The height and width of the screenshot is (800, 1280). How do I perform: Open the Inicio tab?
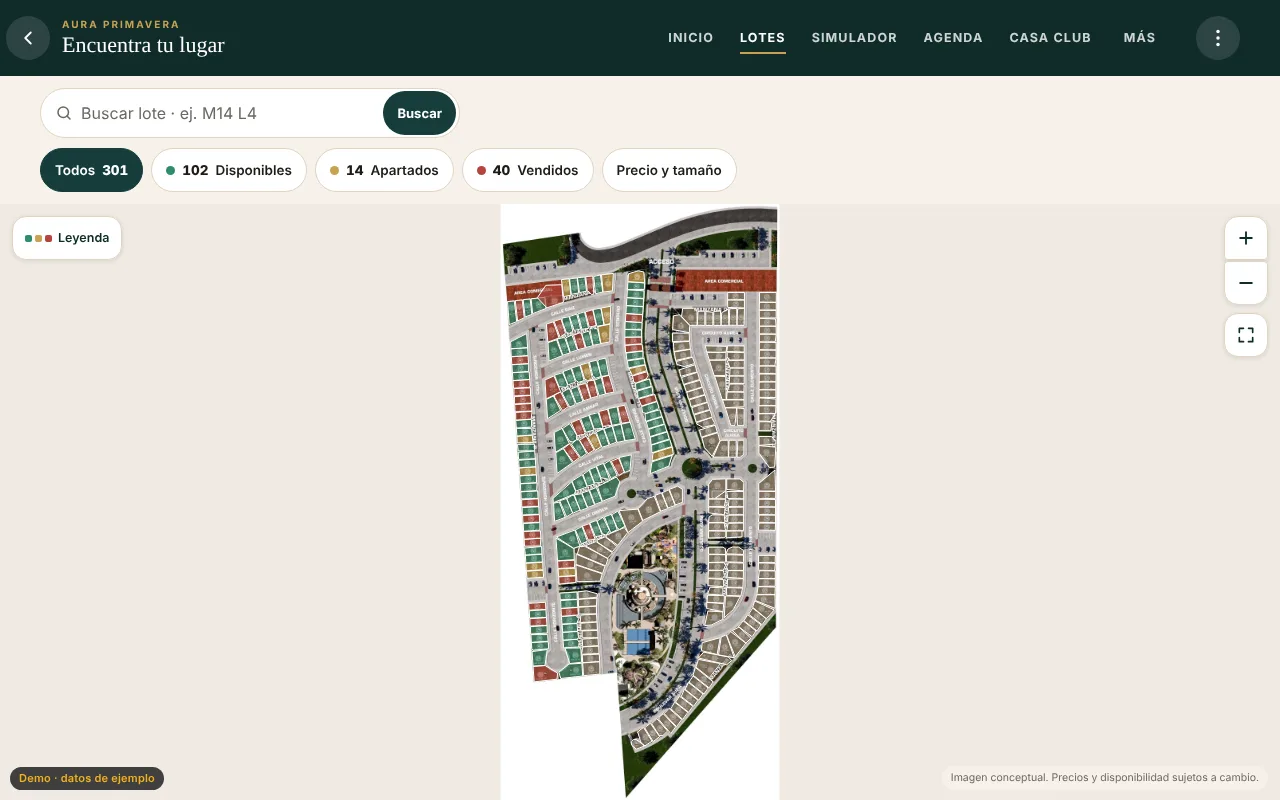(691, 38)
